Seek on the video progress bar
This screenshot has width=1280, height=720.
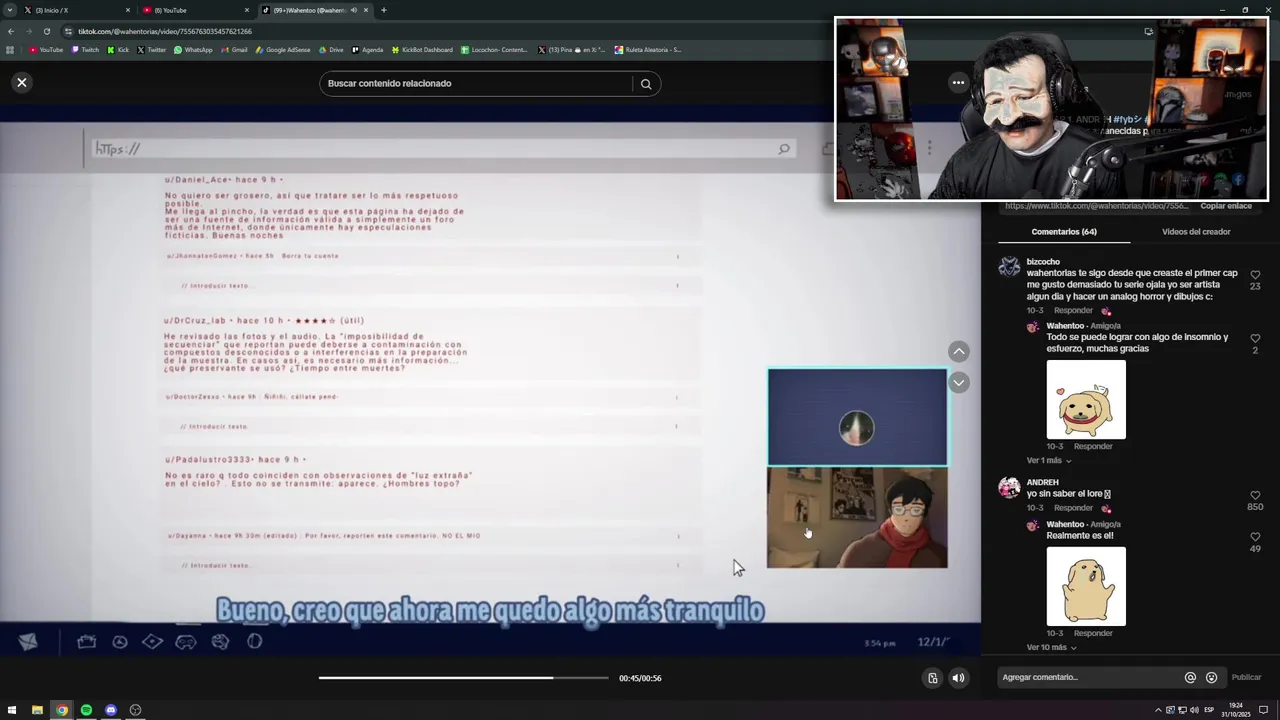pos(463,678)
